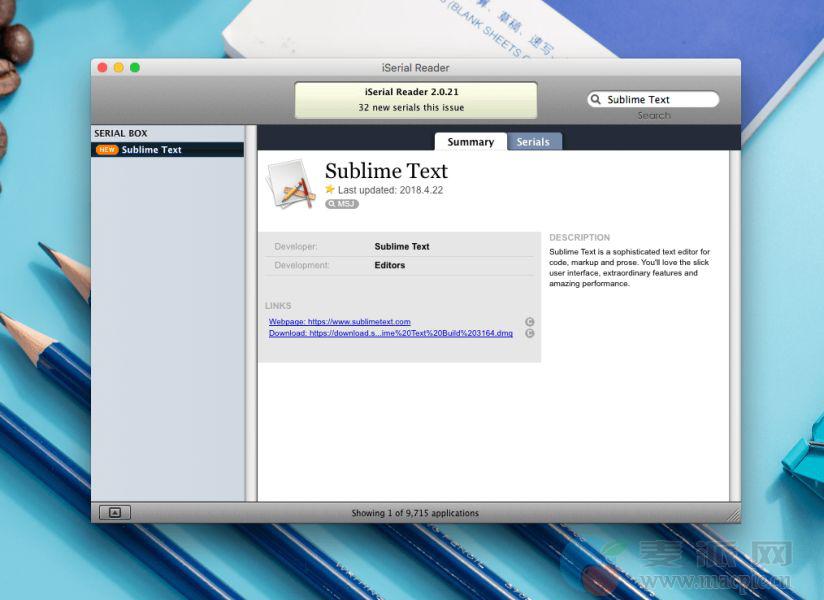
Task: Click the iSerial Reader 2.0.21 info banner
Action: 415,100
